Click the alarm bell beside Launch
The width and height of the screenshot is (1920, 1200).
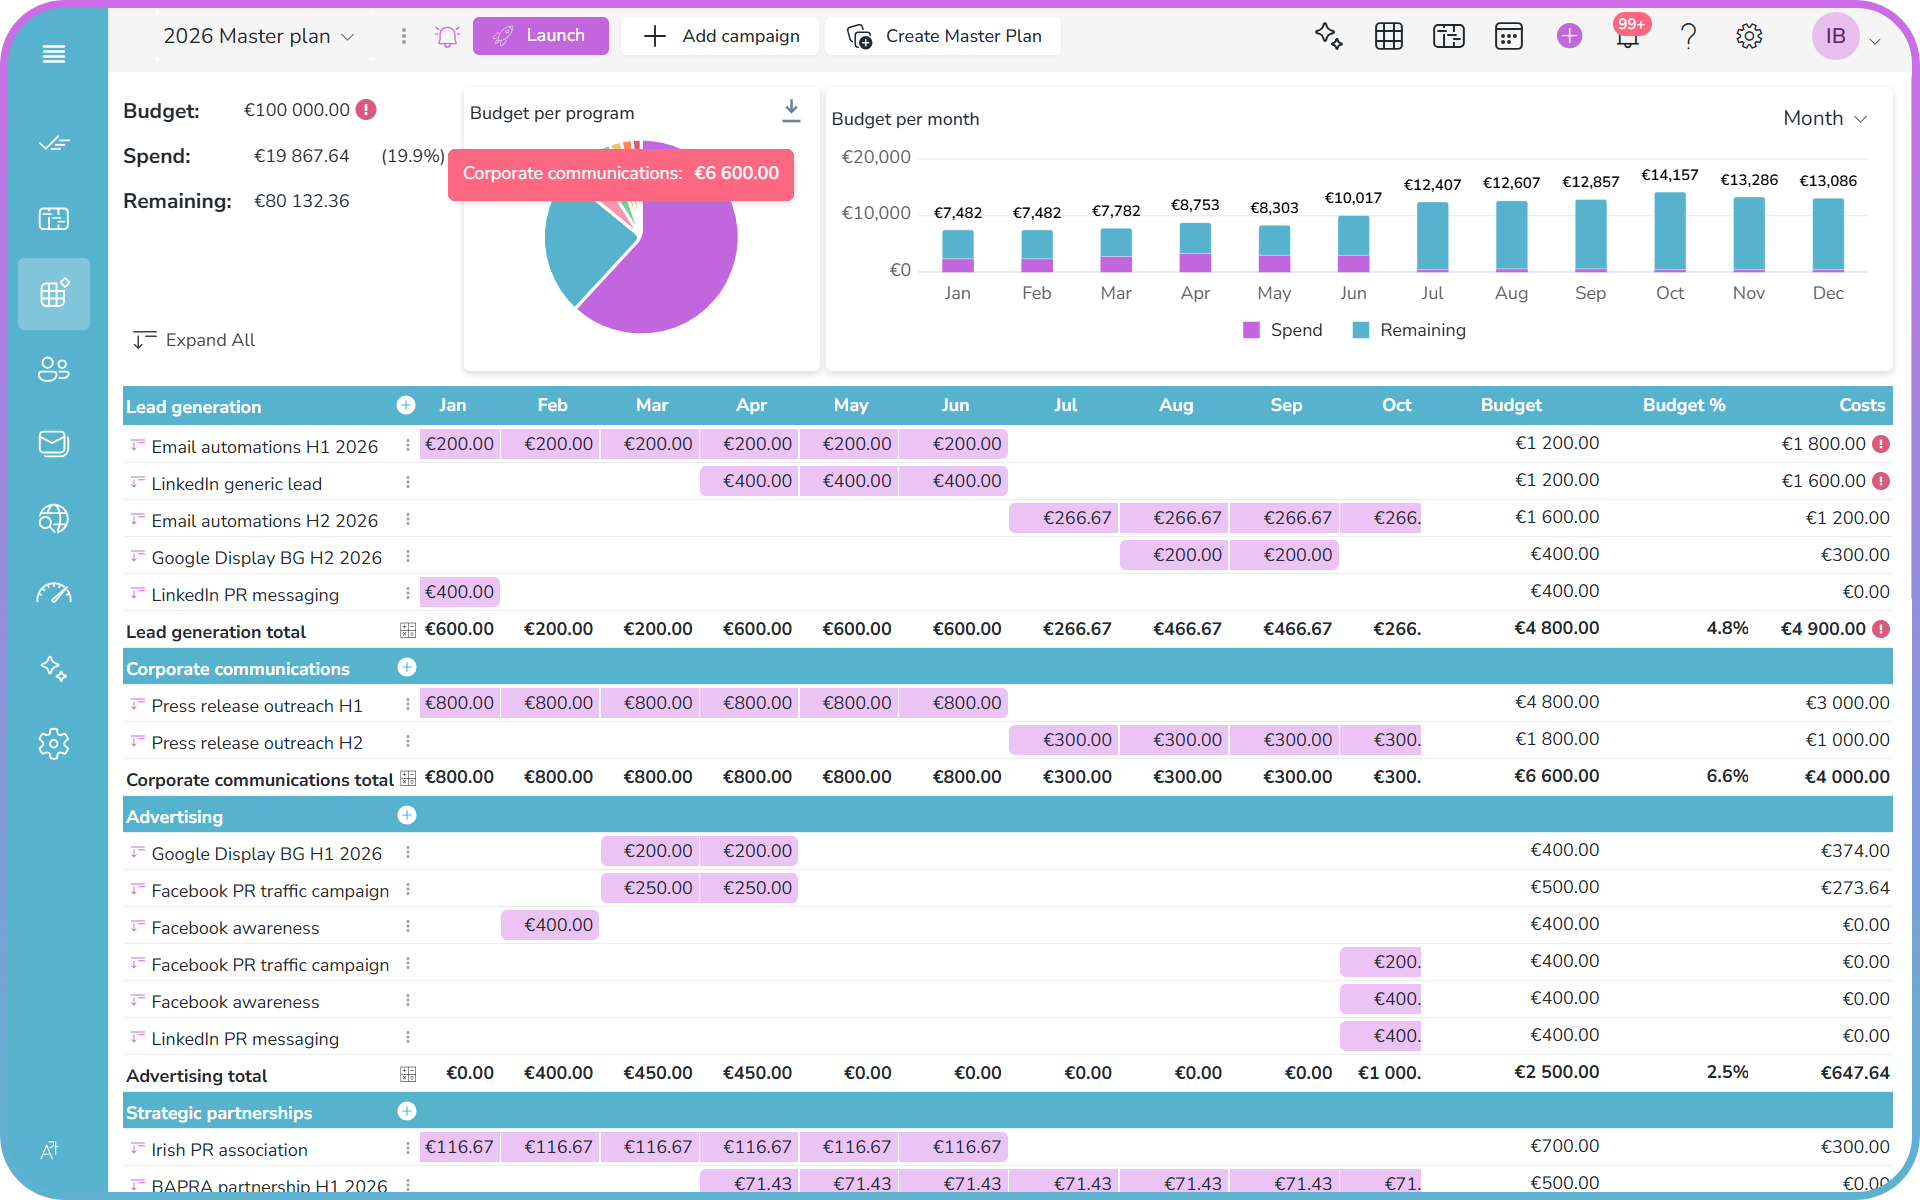point(447,37)
